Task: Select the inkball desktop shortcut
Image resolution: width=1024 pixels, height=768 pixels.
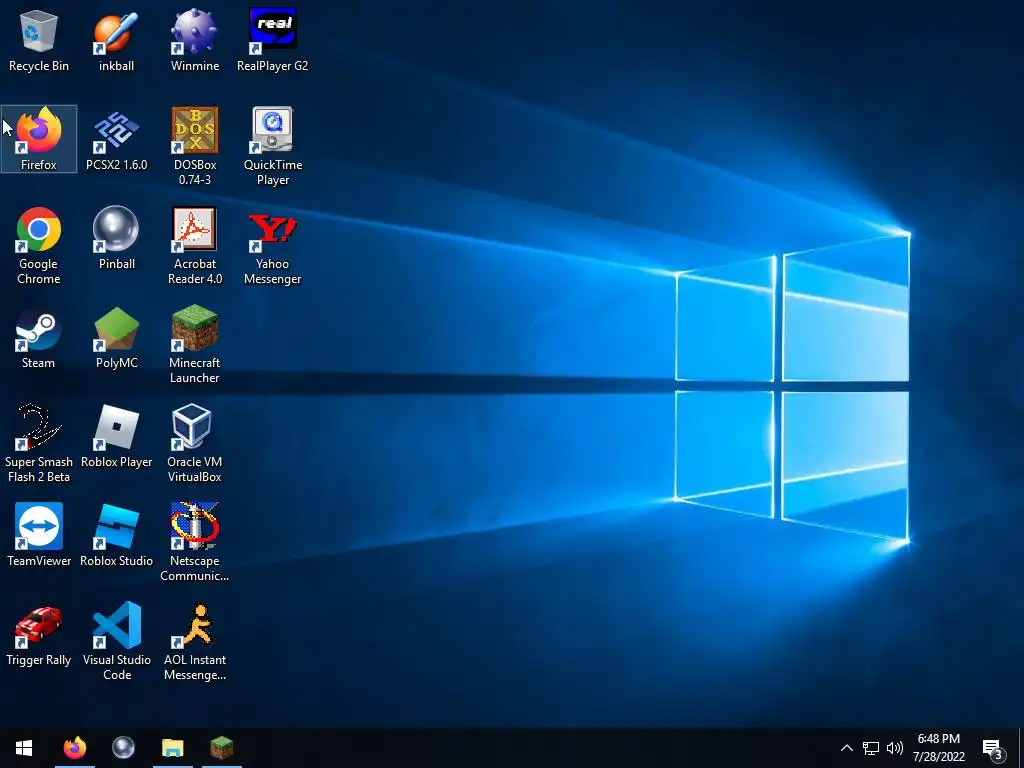Action: (x=116, y=40)
